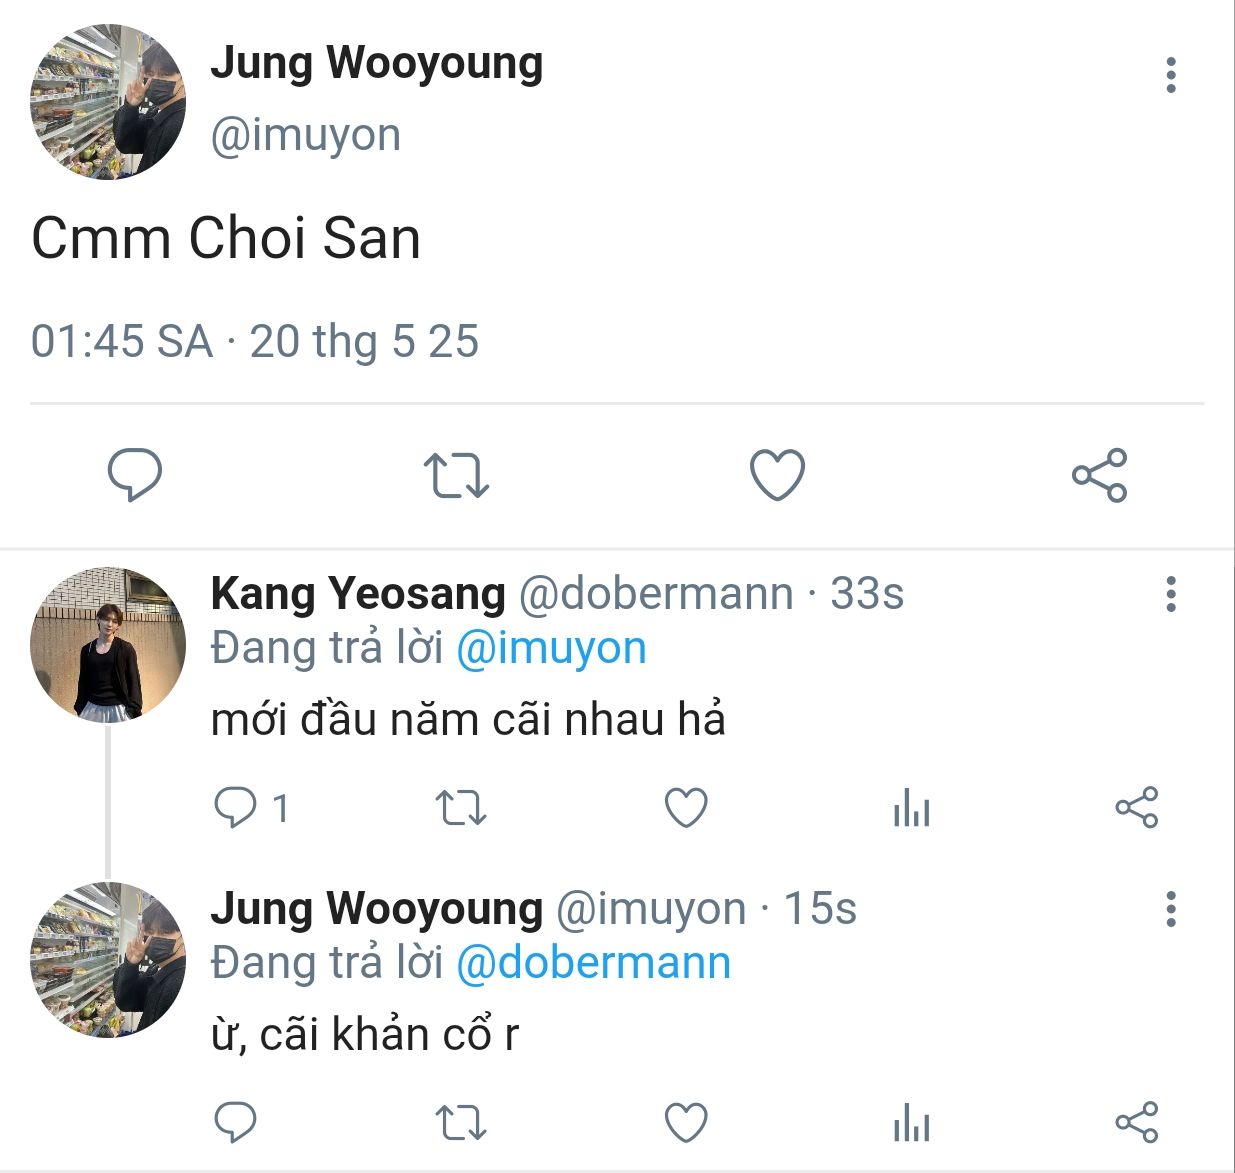Image resolution: width=1235 pixels, height=1173 pixels.
Task: View analytics for Wooyoung's bottom reply
Action: (x=911, y=1122)
